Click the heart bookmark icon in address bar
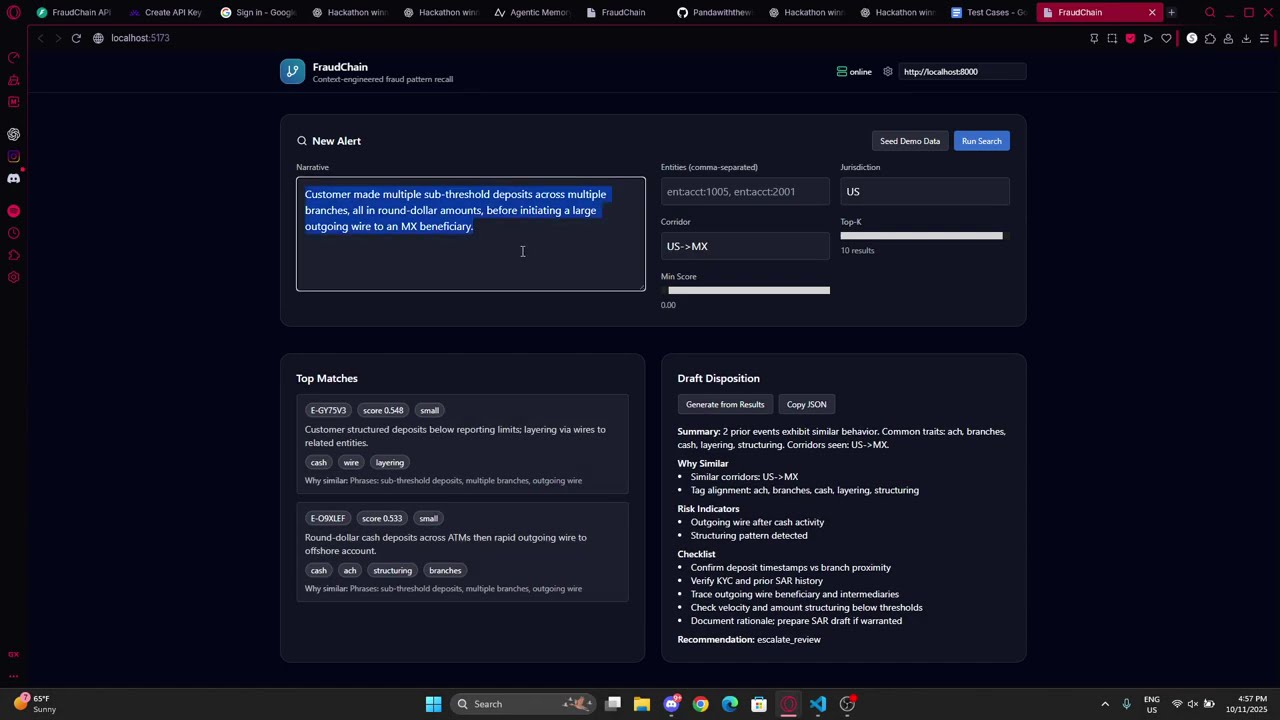Screen dimensions: 1280x720 tap(1166, 38)
